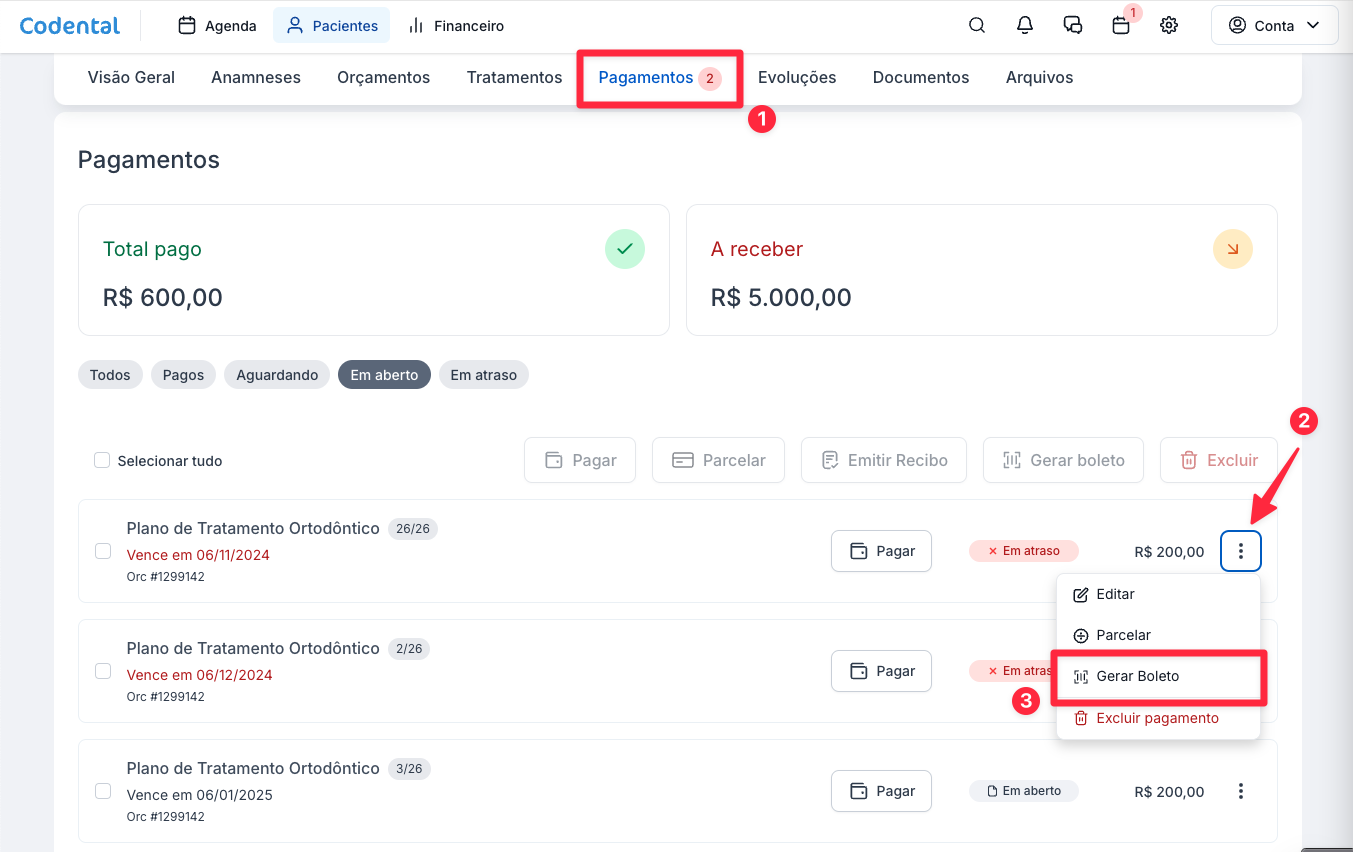Open the notifications bell
1353x852 pixels.
coord(1025,26)
